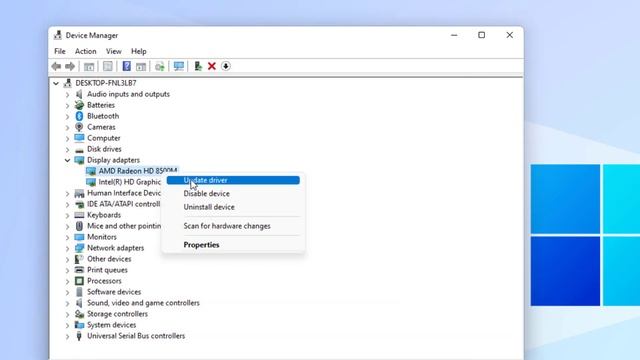
Task: Click the show/hide console tree toolbar icon
Action: [89, 66]
